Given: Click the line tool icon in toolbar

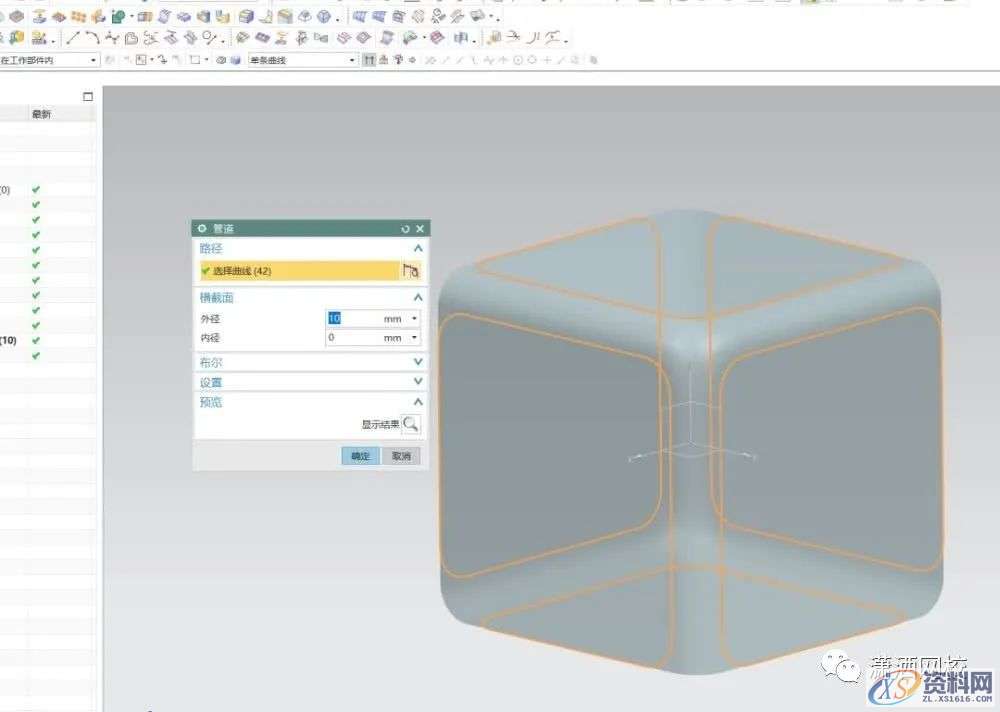Looking at the screenshot, I should 73,38.
